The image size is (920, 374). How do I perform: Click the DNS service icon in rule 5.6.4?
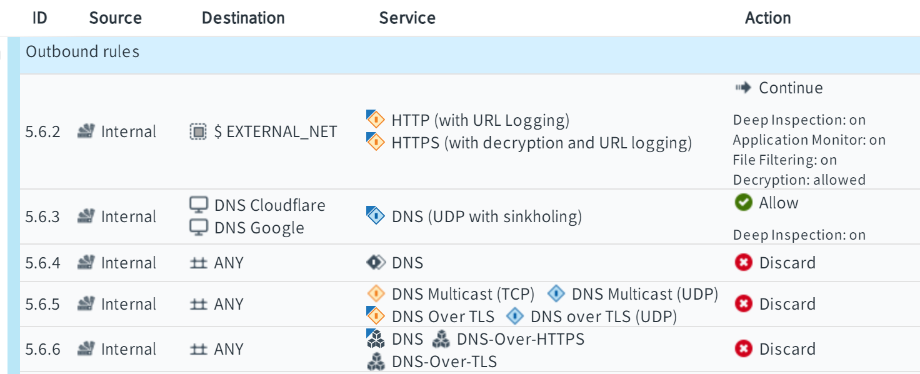click(x=376, y=262)
